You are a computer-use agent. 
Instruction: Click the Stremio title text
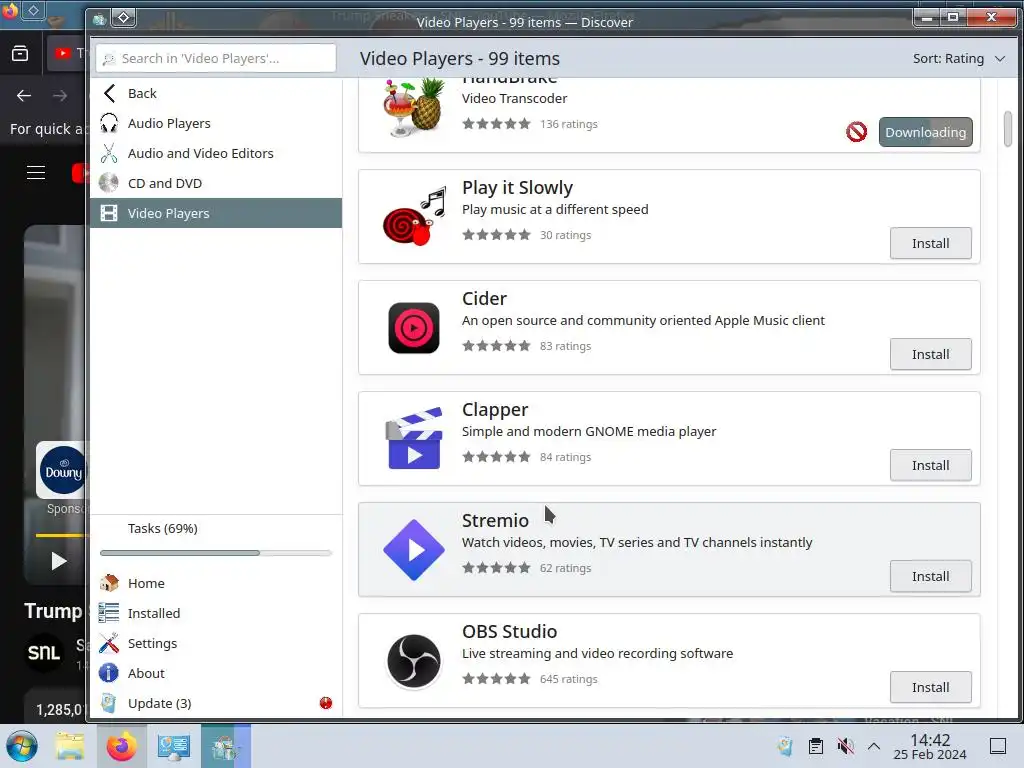pyautogui.click(x=495, y=520)
